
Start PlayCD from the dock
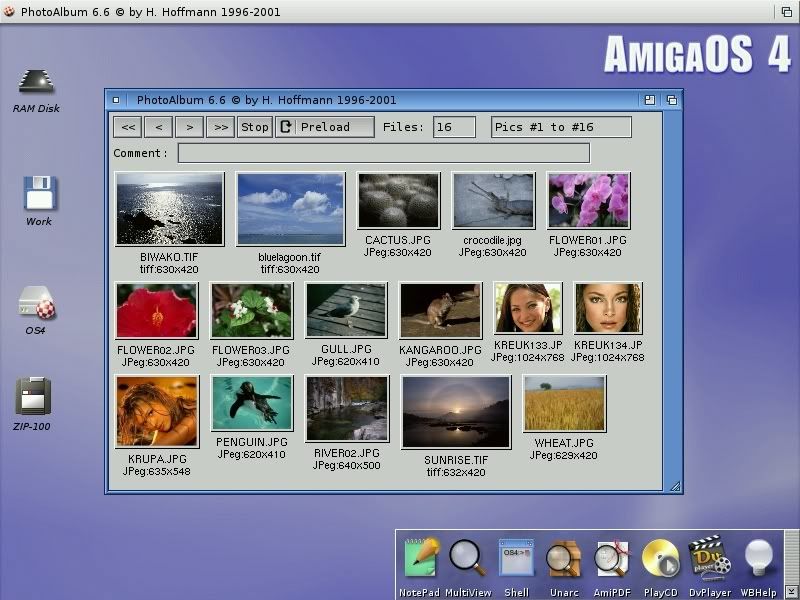point(660,559)
